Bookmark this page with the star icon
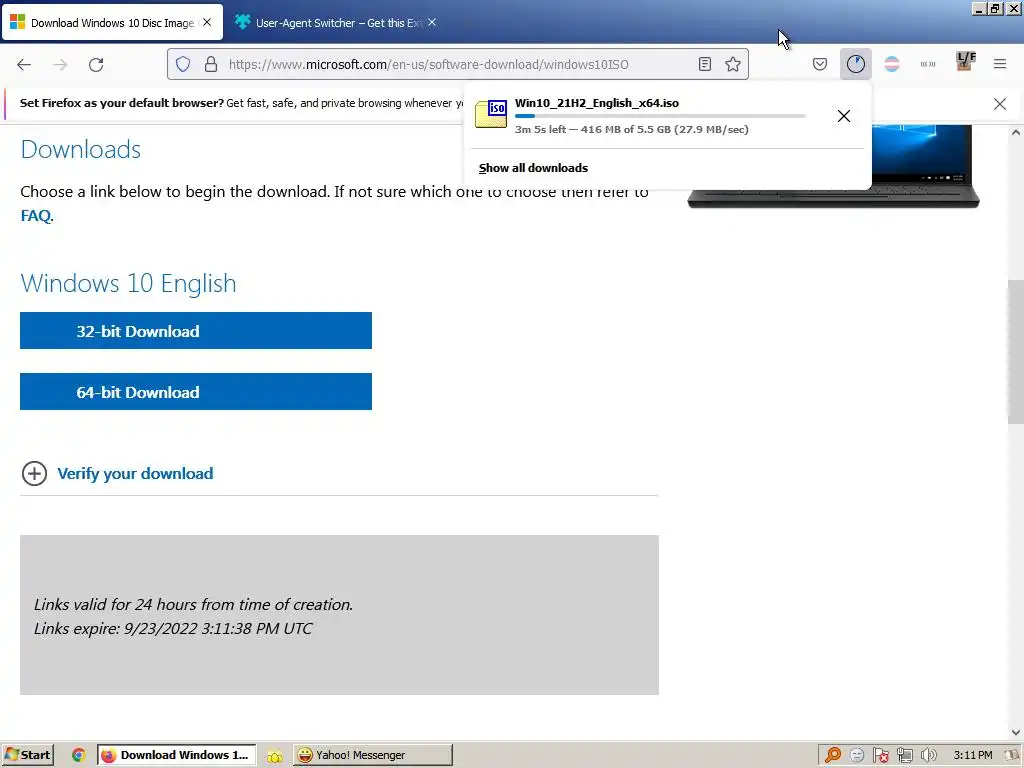The image size is (1024, 768). [733, 64]
